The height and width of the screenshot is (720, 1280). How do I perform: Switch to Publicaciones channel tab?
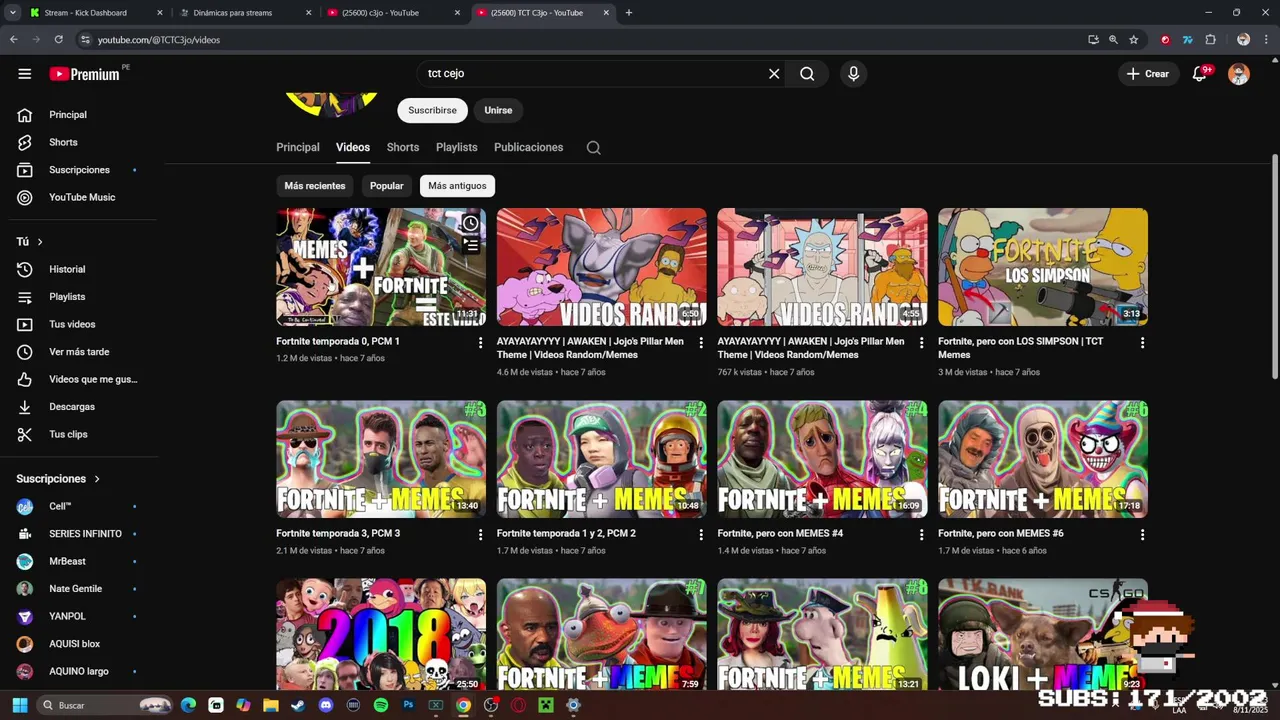click(x=529, y=147)
